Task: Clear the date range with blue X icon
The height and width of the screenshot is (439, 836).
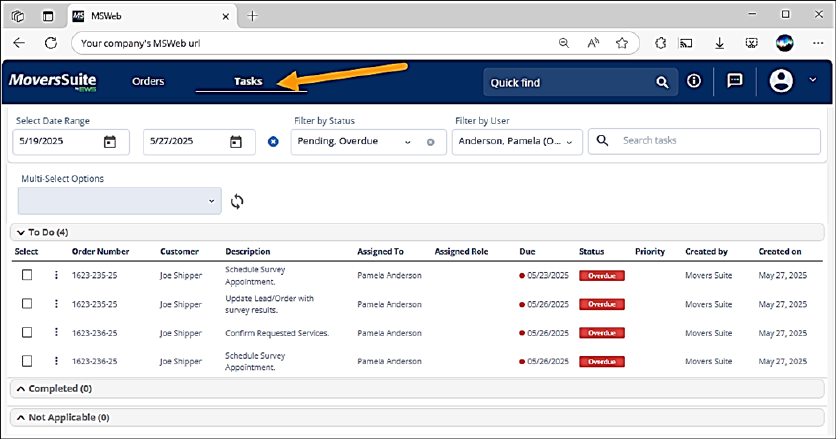Action: pyautogui.click(x=273, y=141)
